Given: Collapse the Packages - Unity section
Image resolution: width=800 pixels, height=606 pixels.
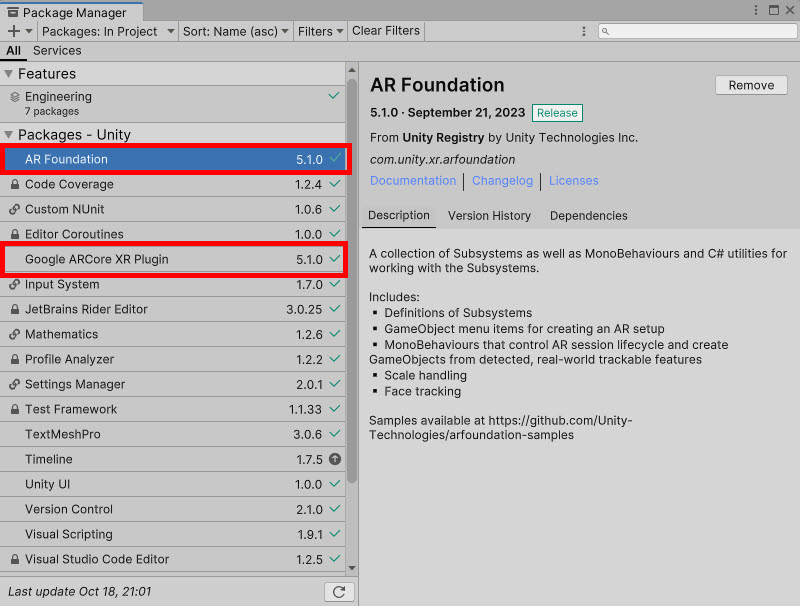Looking at the screenshot, I should (x=9, y=135).
